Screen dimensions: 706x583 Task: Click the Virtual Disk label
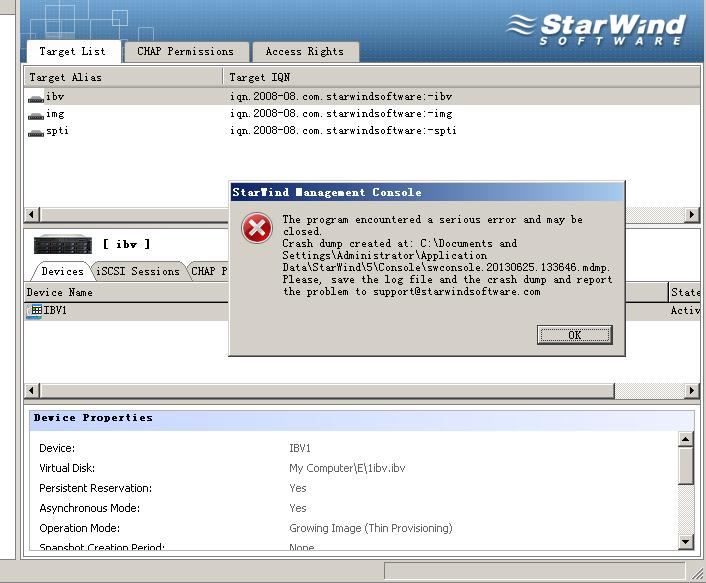click(x=67, y=468)
